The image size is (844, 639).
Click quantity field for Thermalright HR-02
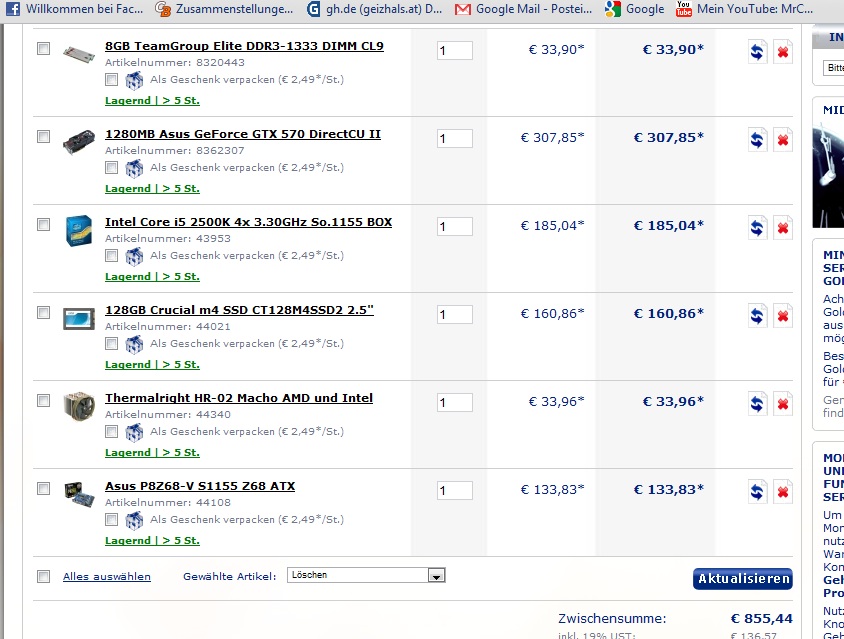pos(455,402)
